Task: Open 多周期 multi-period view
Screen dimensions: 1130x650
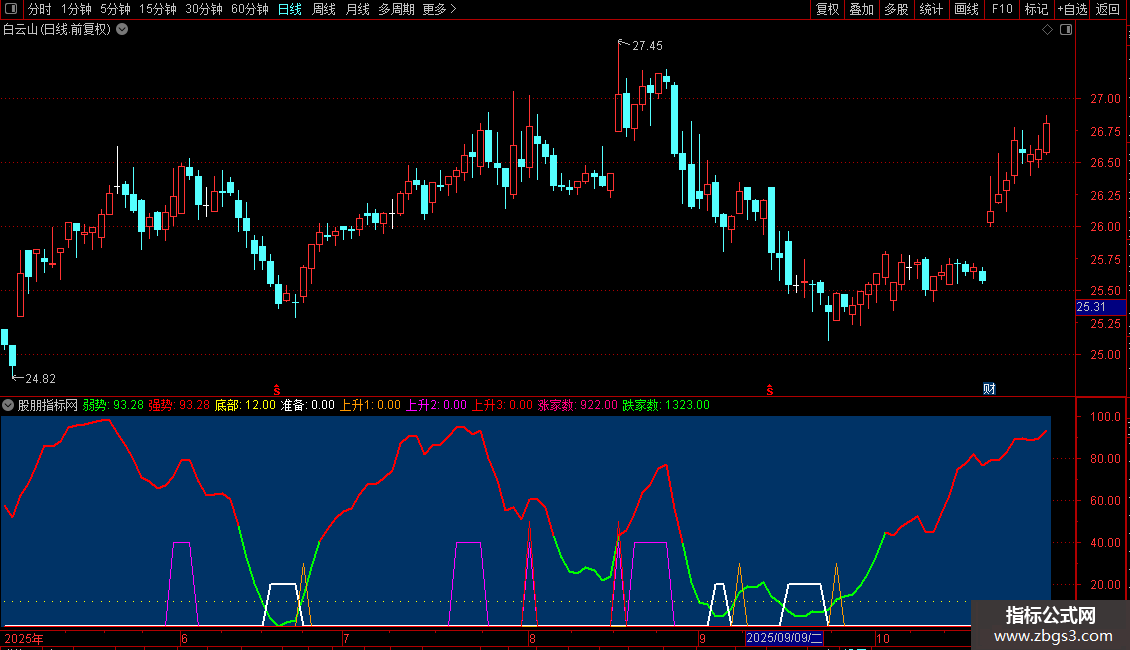Action: [396, 9]
